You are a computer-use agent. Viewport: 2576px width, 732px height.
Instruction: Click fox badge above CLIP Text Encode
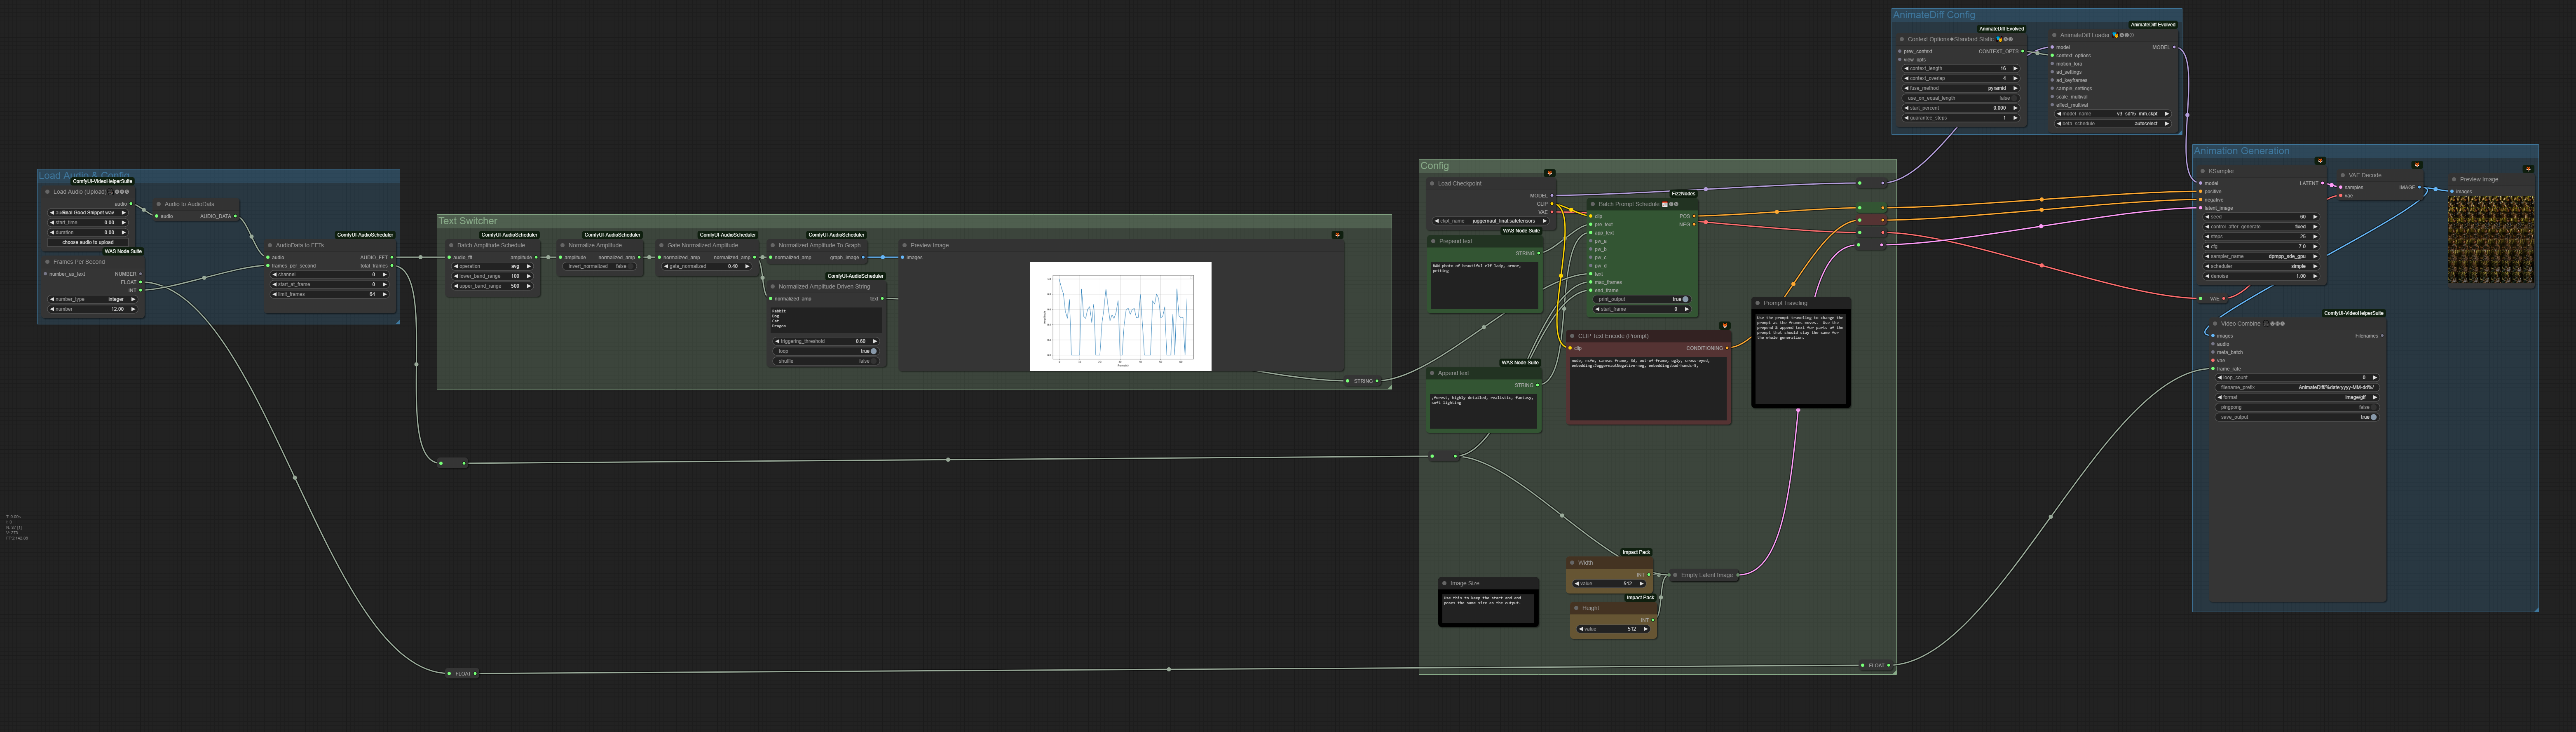[1724, 326]
